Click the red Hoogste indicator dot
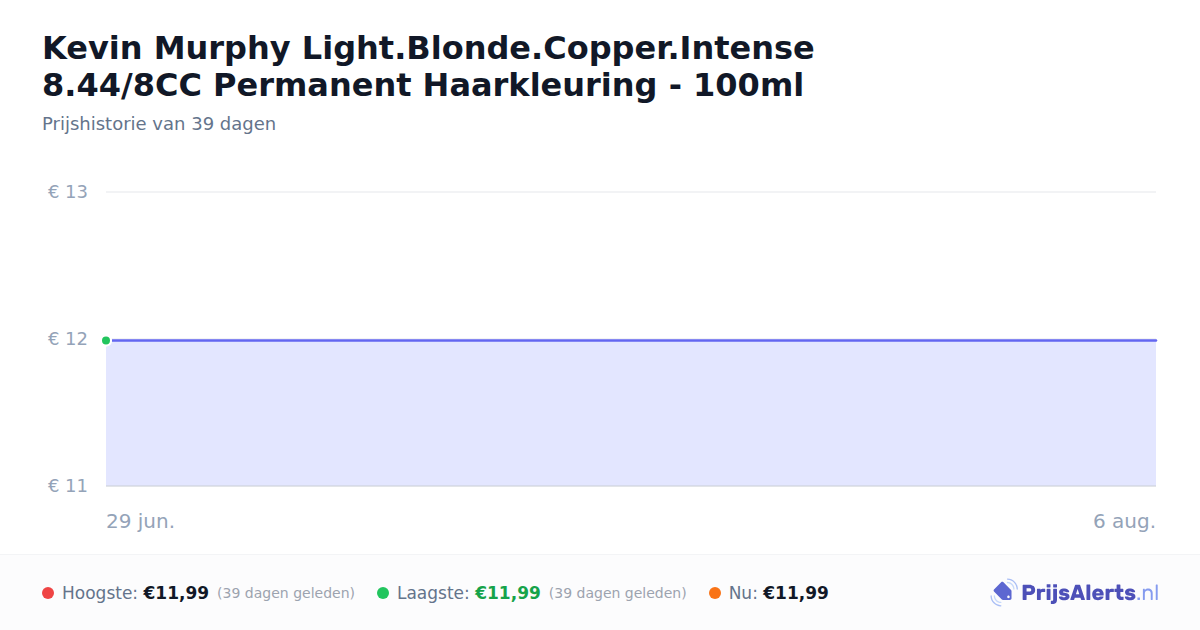Viewport: 1200px width, 630px height. tap(48, 593)
